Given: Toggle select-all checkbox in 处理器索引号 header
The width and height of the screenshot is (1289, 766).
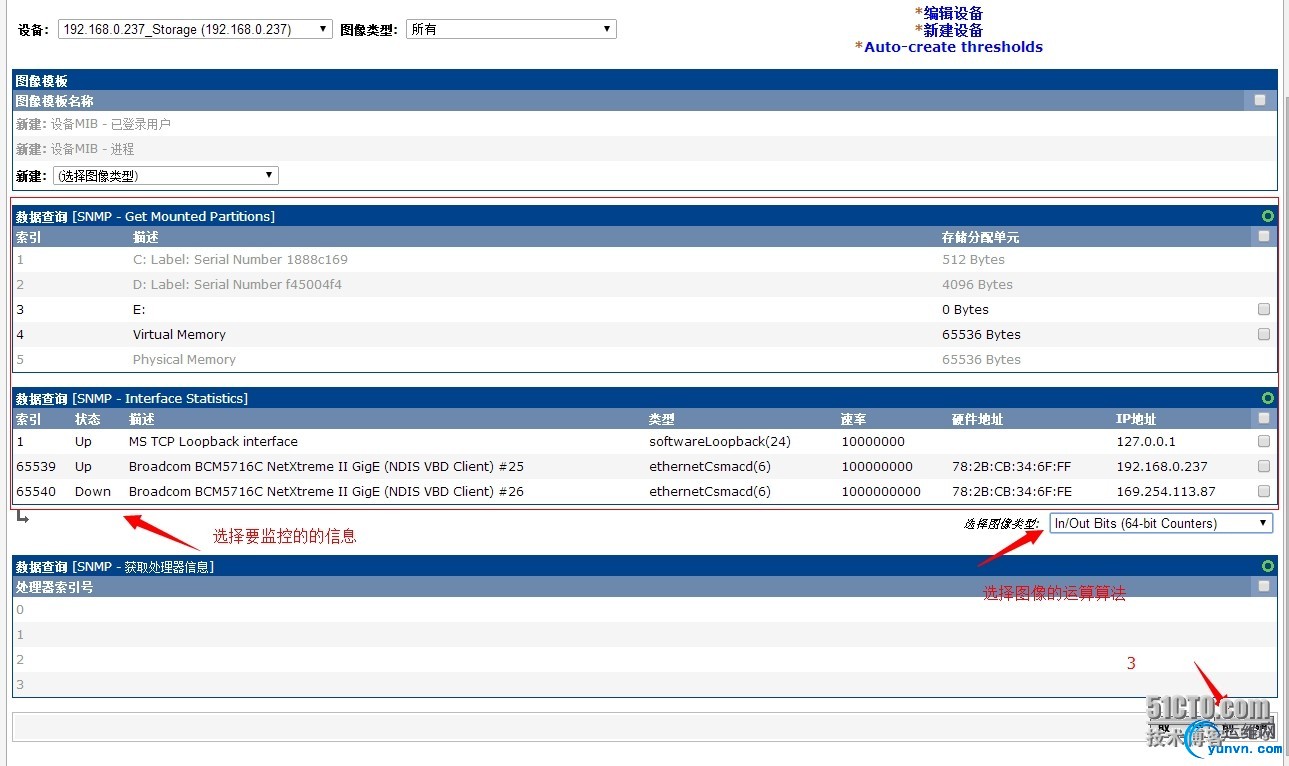Looking at the screenshot, I should 1264,587.
